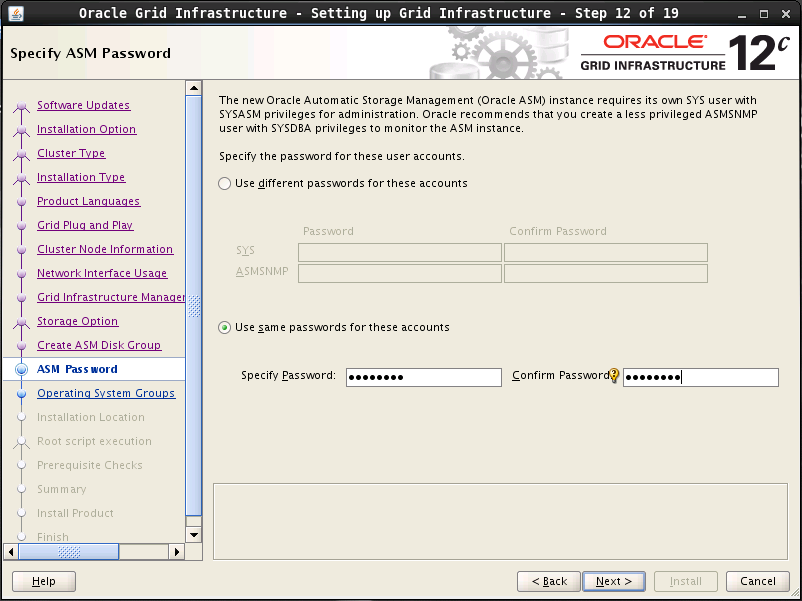Image resolution: width=802 pixels, height=601 pixels.
Task: Focus the Specify Password input field
Action: pyautogui.click(x=423, y=377)
